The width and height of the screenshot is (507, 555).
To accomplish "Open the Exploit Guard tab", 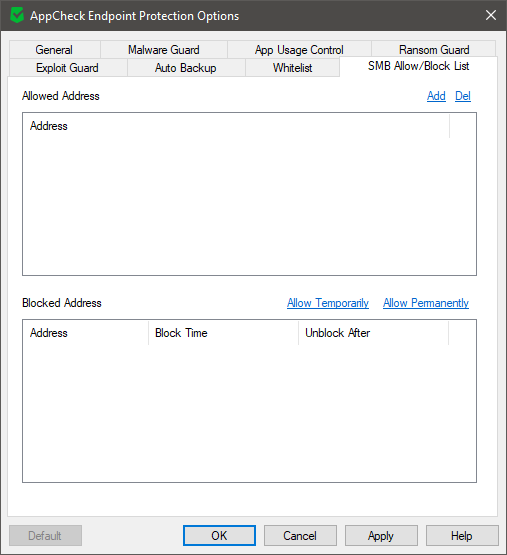I will 67,68.
